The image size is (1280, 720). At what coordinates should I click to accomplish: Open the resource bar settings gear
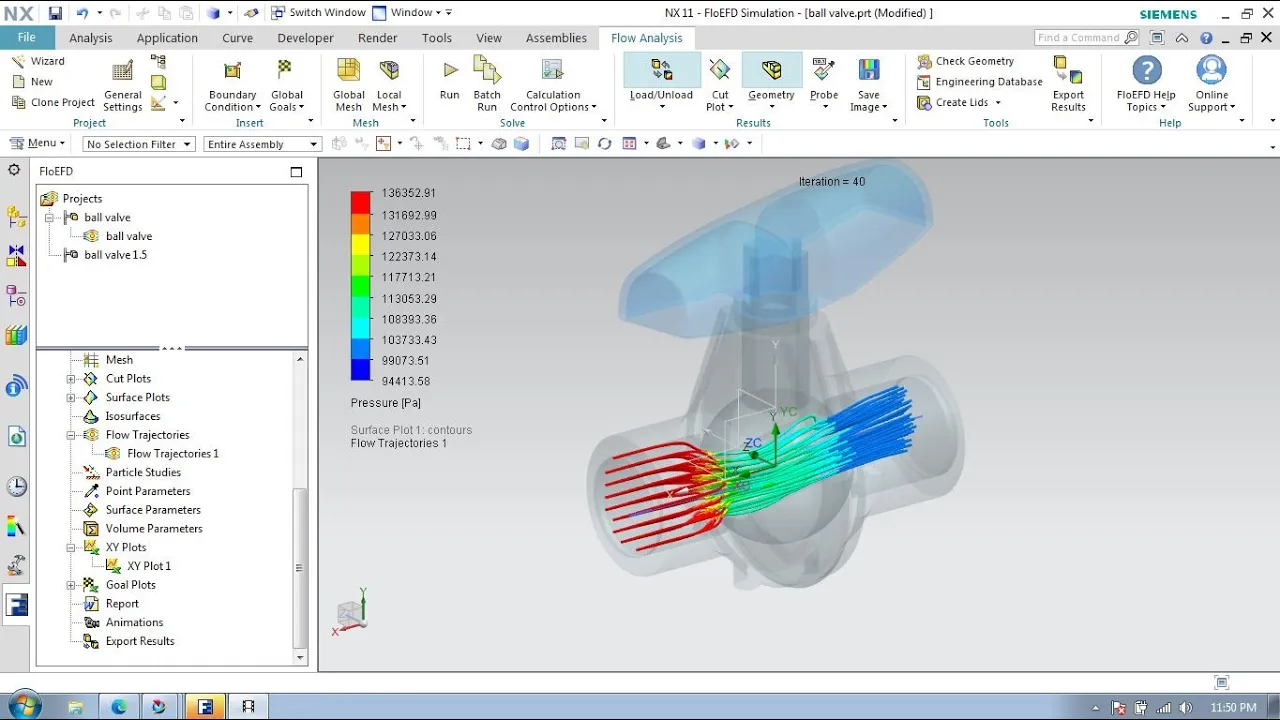[x=15, y=170]
